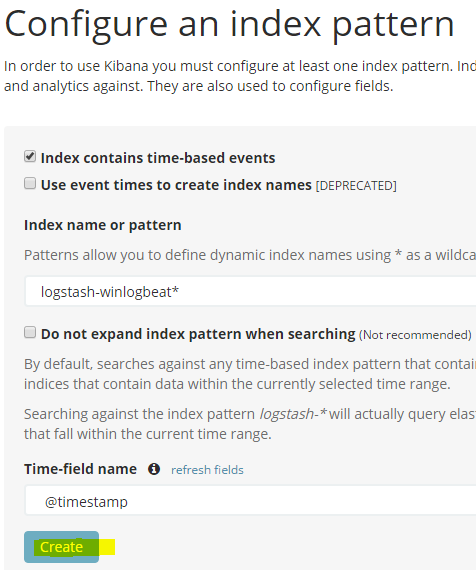476x570 pixels.
Task: Click the italic logstash-* example text
Action: [293, 414]
